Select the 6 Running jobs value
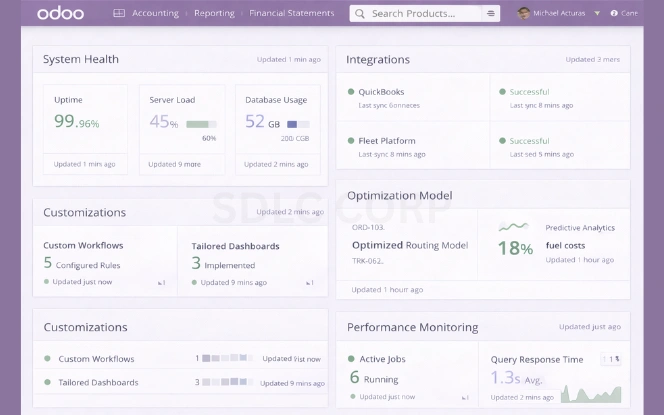 [374, 378]
